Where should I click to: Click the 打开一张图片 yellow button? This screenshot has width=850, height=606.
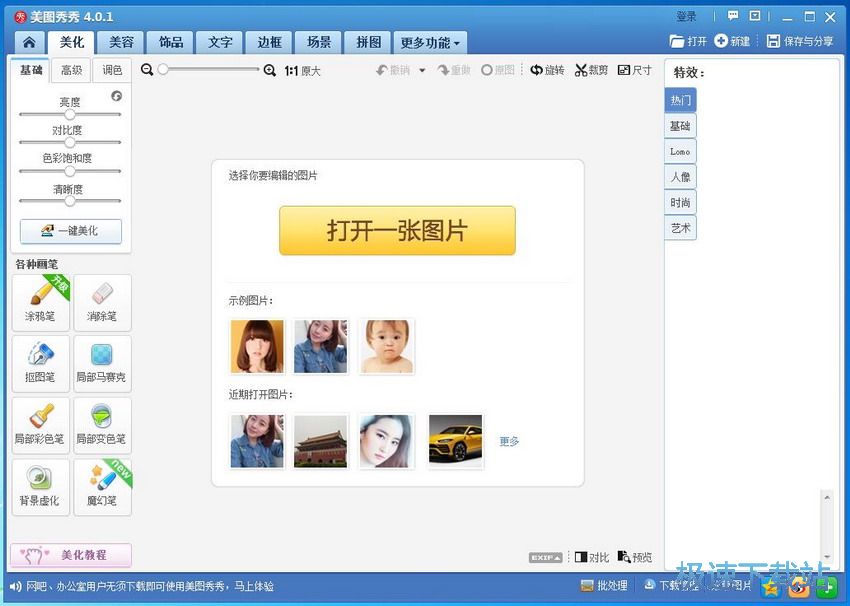pyautogui.click(x=397, y=230)
